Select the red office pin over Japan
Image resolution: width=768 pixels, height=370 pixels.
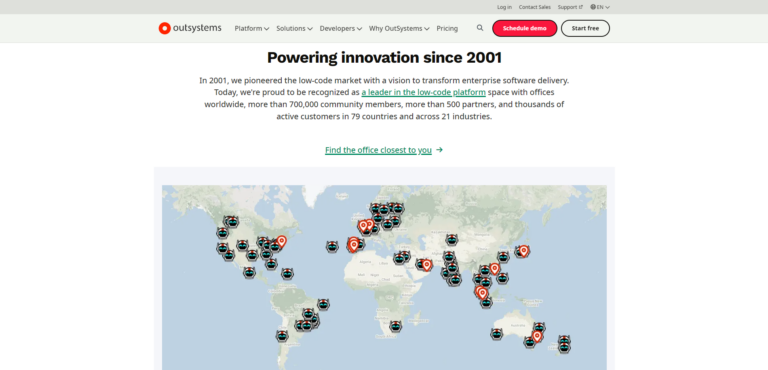point(524,251)
